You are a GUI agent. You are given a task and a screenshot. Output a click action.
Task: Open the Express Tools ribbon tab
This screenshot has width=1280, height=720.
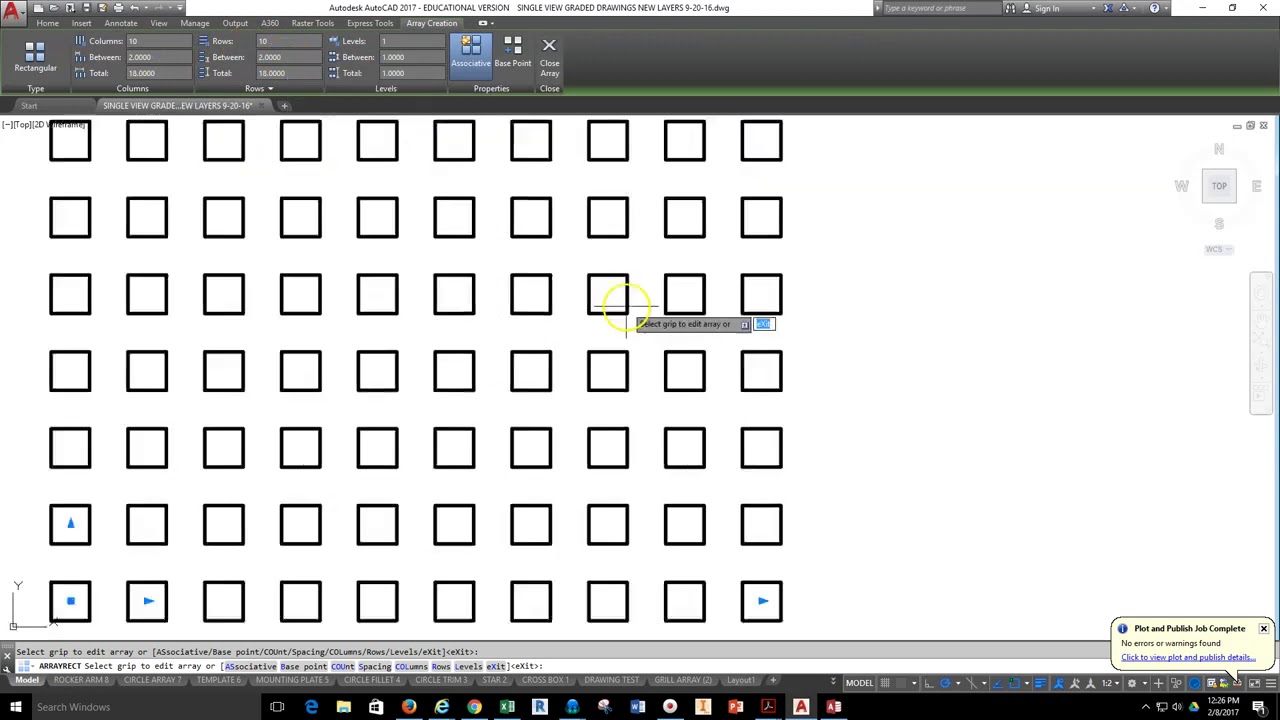[370, 23]
